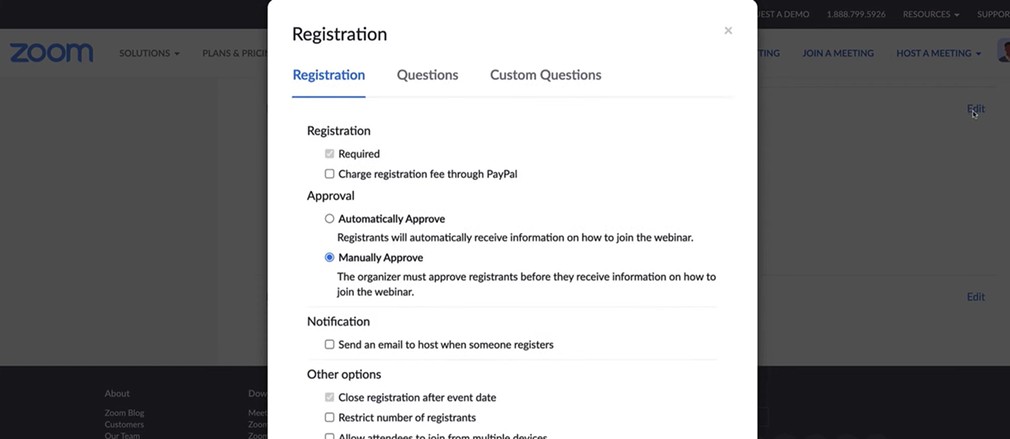Expand the Host a Meeting dropdown

(x=938, y=53)
